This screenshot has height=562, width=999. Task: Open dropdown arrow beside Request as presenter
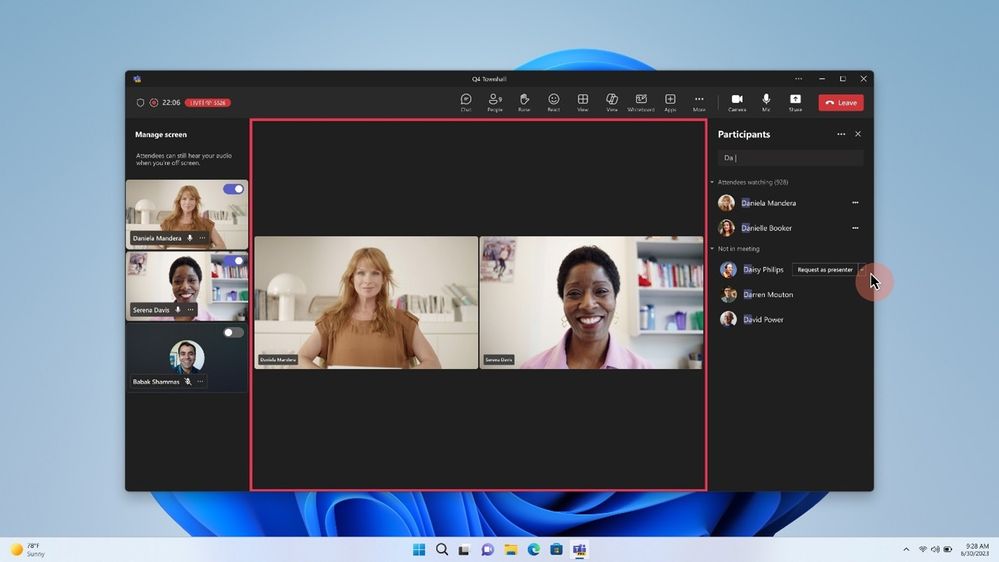pyautogui.click(x=861, y=270)
